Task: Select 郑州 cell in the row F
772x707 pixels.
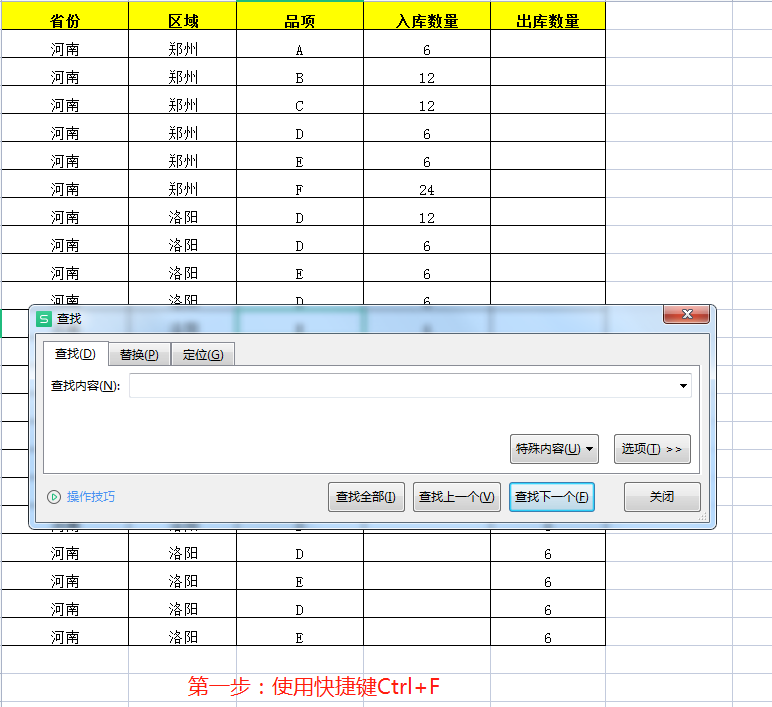Action: (x=183, y=185)
